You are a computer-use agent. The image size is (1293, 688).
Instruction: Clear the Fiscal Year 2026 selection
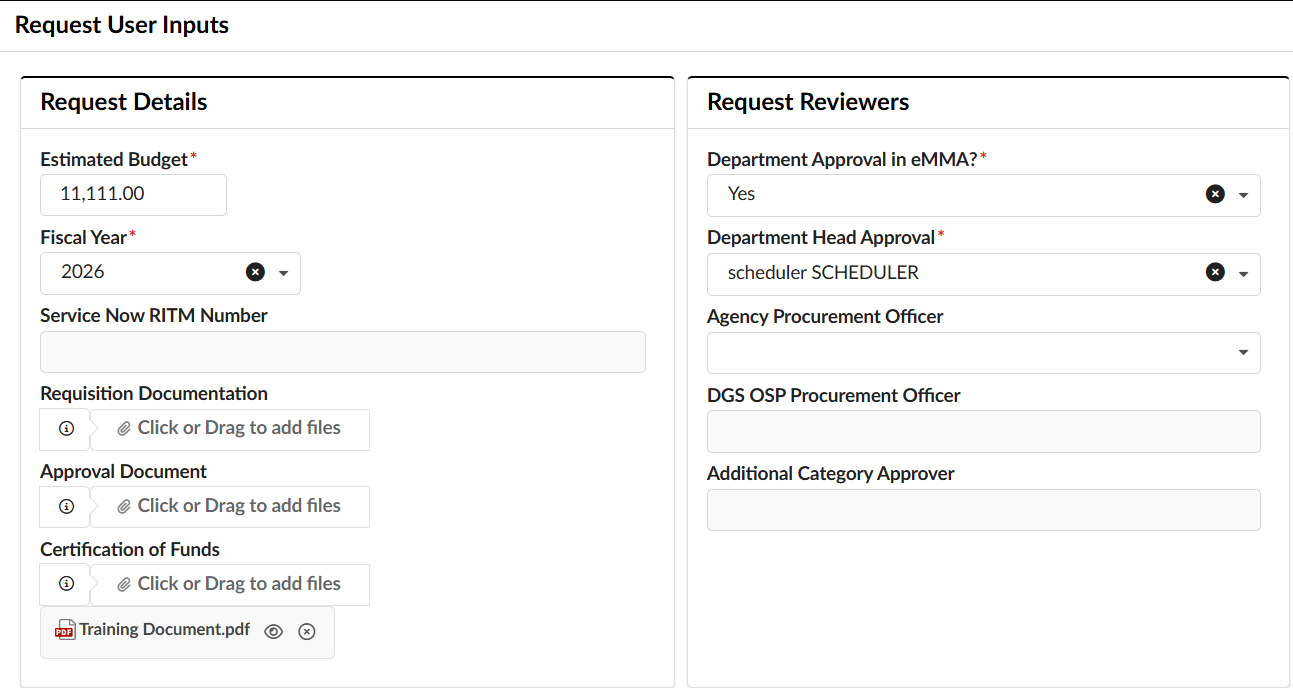pos(255,272)
